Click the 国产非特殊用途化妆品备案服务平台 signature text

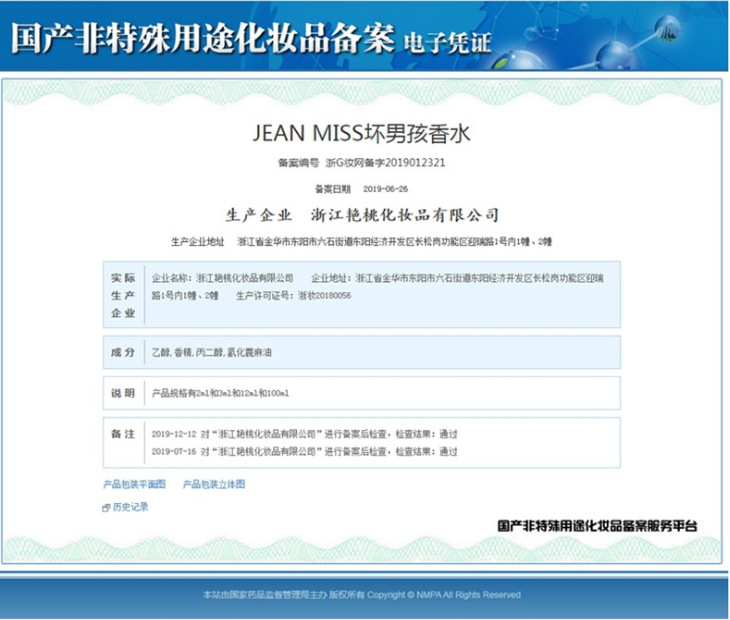597,526
